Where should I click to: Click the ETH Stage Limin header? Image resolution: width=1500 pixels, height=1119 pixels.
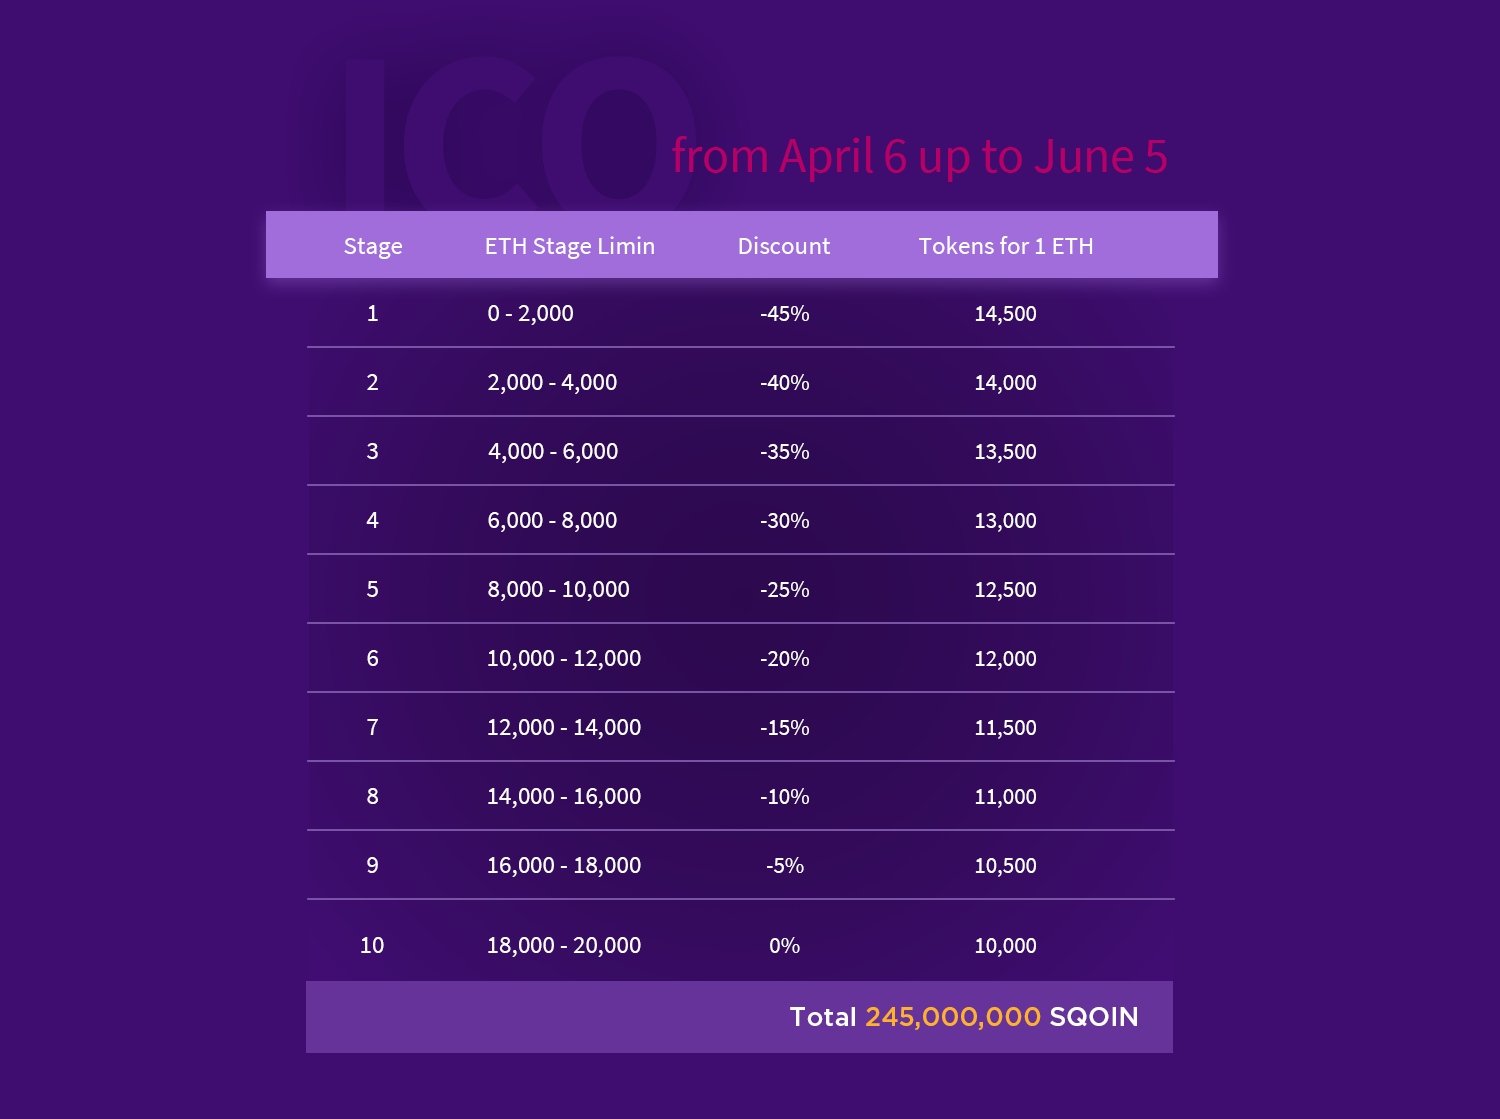click(x=570, y=246)
